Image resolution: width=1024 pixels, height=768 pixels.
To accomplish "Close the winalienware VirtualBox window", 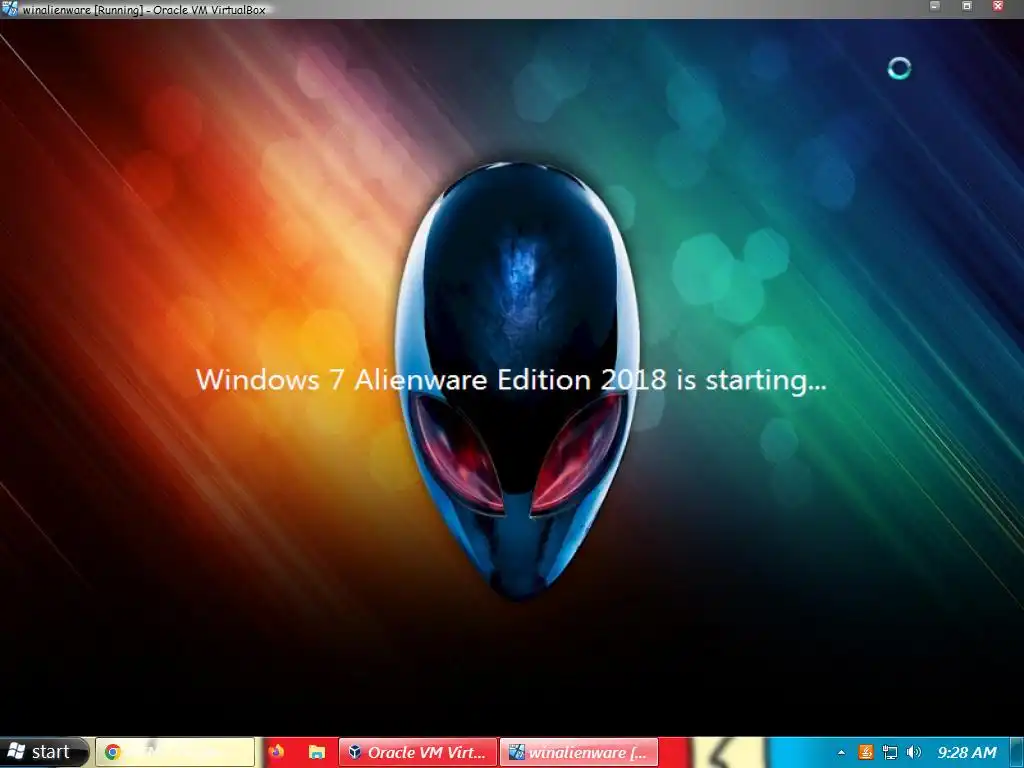I will point(998,7).
